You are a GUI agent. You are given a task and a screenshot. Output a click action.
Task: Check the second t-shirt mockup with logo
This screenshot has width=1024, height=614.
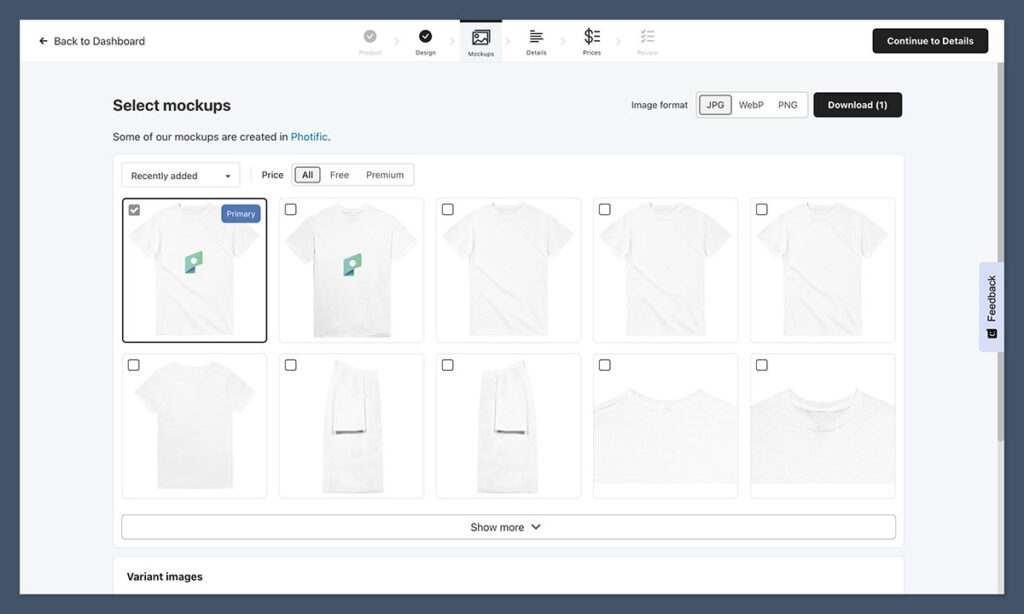point(291,210)
